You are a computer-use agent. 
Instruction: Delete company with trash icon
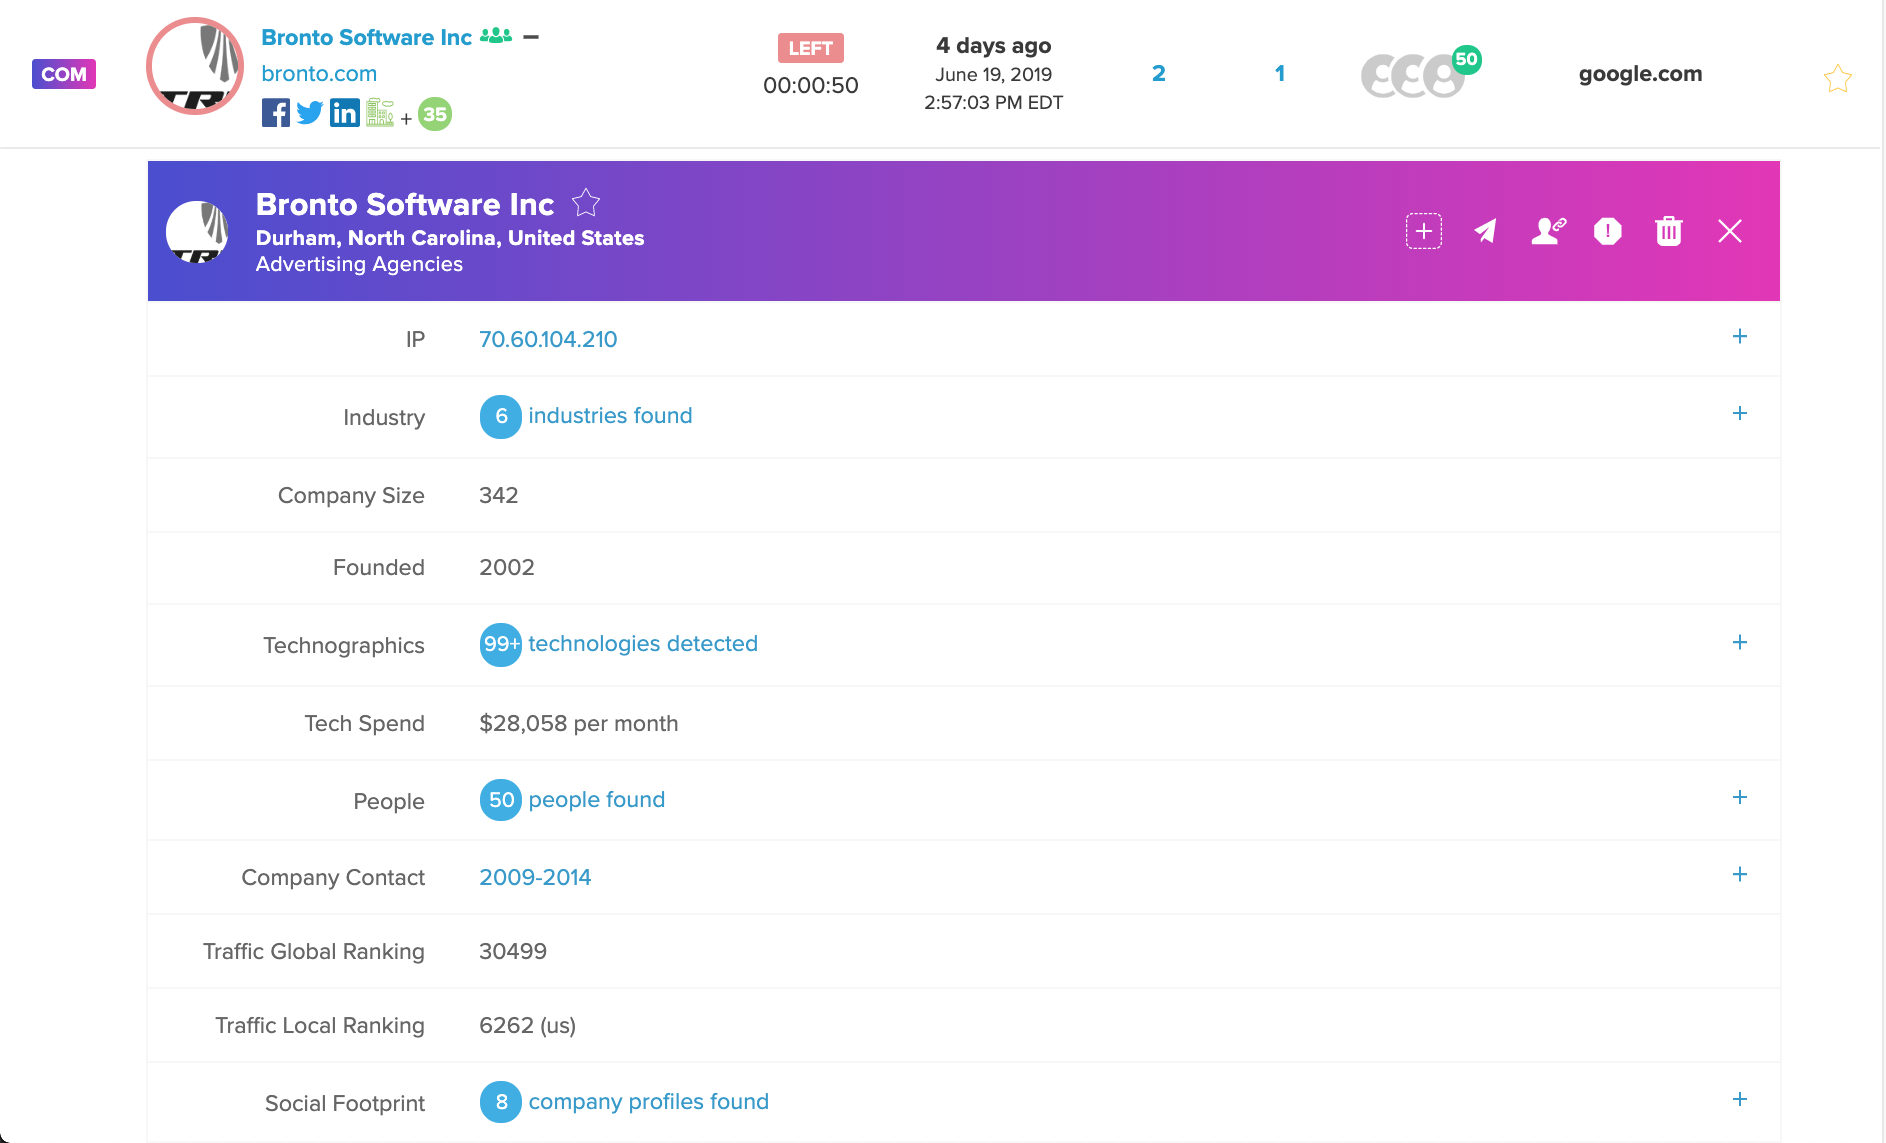(1668, 231)
